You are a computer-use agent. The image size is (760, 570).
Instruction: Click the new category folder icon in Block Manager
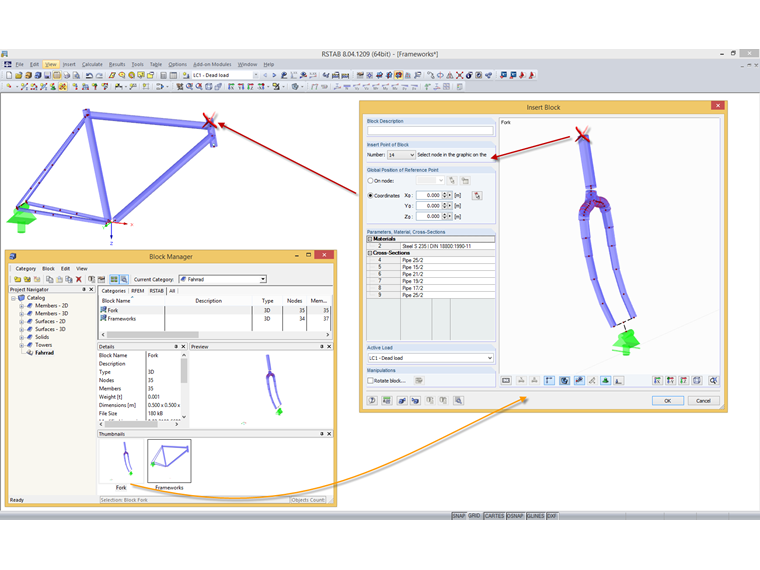pos(17,279)
